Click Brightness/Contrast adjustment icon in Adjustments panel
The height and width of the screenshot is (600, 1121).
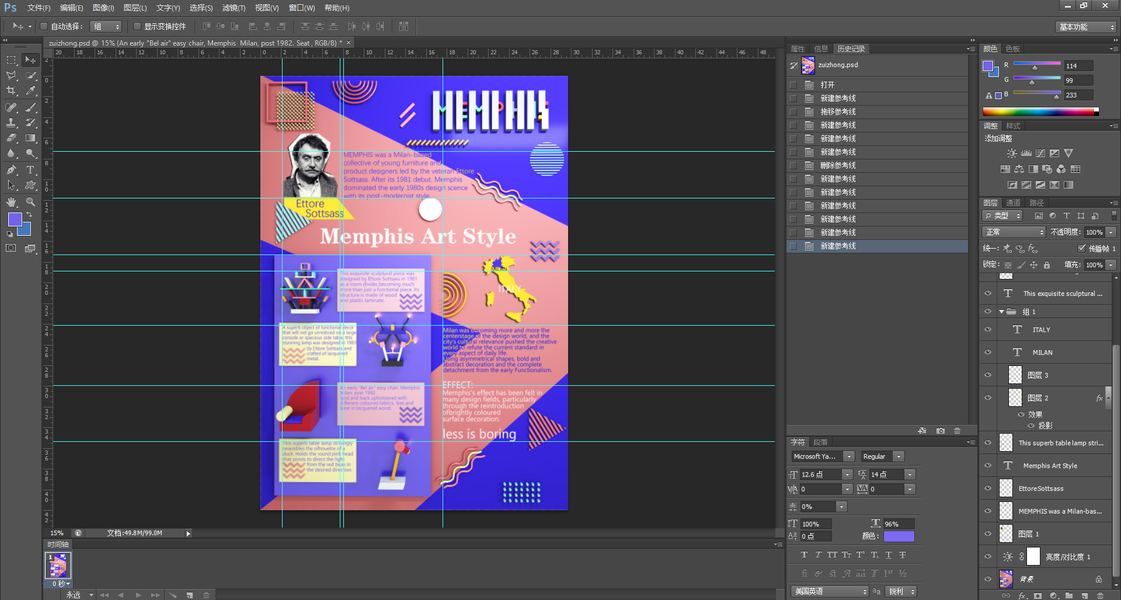coord(1012,153)
